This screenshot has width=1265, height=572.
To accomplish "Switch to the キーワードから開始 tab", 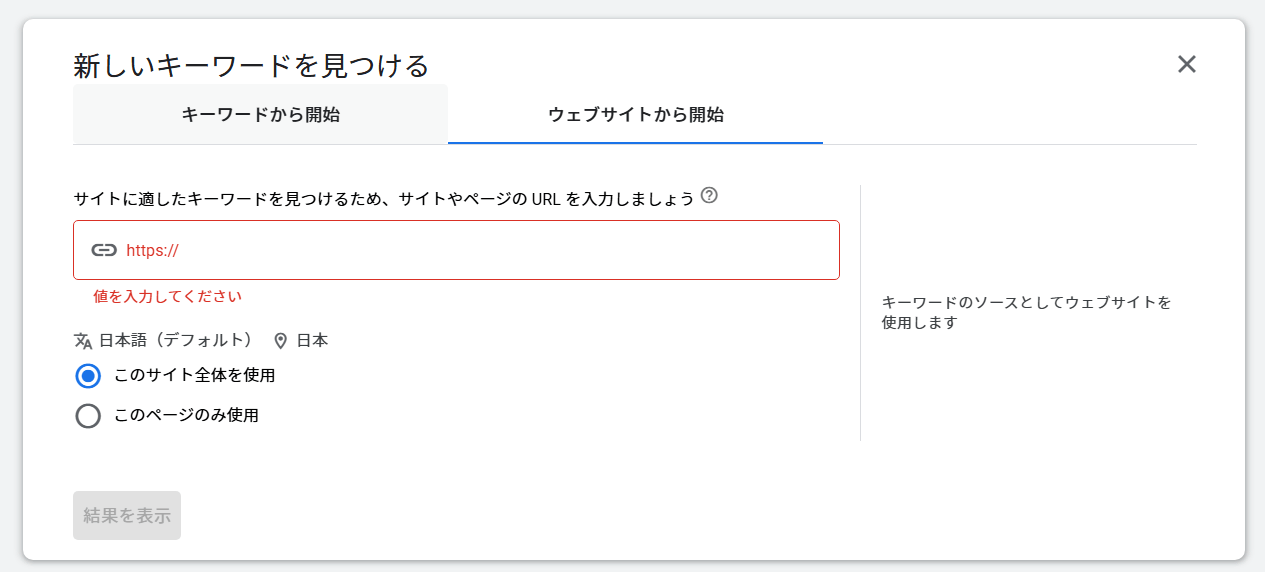I will (260, 114).
